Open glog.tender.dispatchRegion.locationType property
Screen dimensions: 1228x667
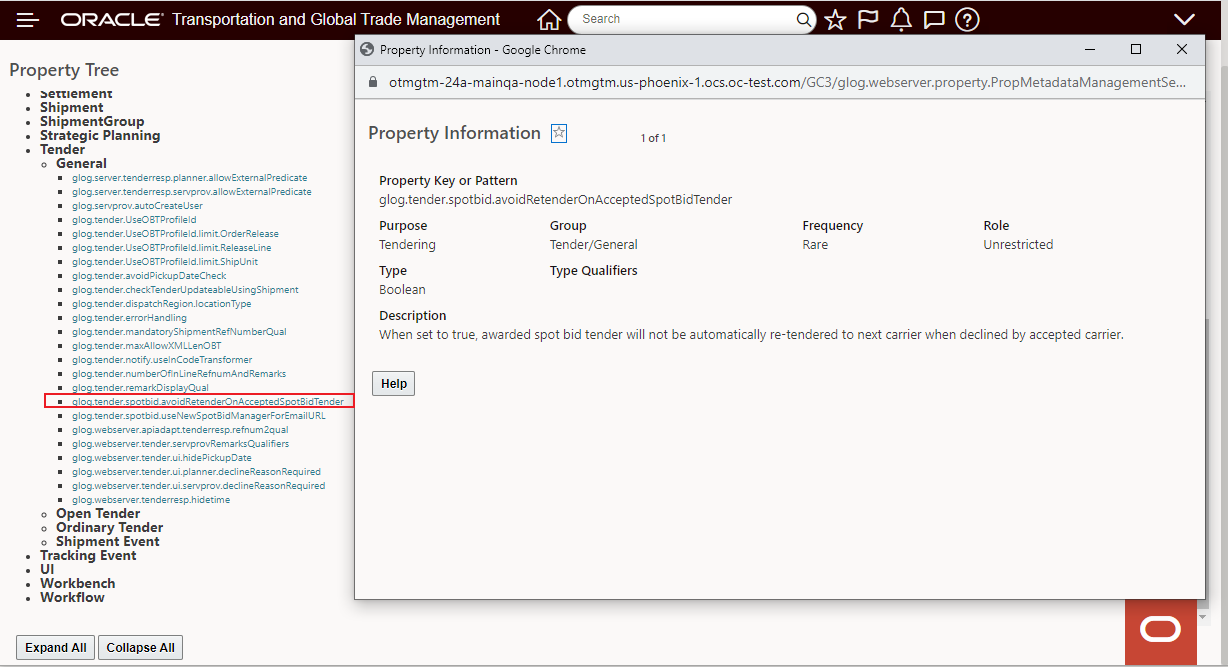click(x=161, y=303)
